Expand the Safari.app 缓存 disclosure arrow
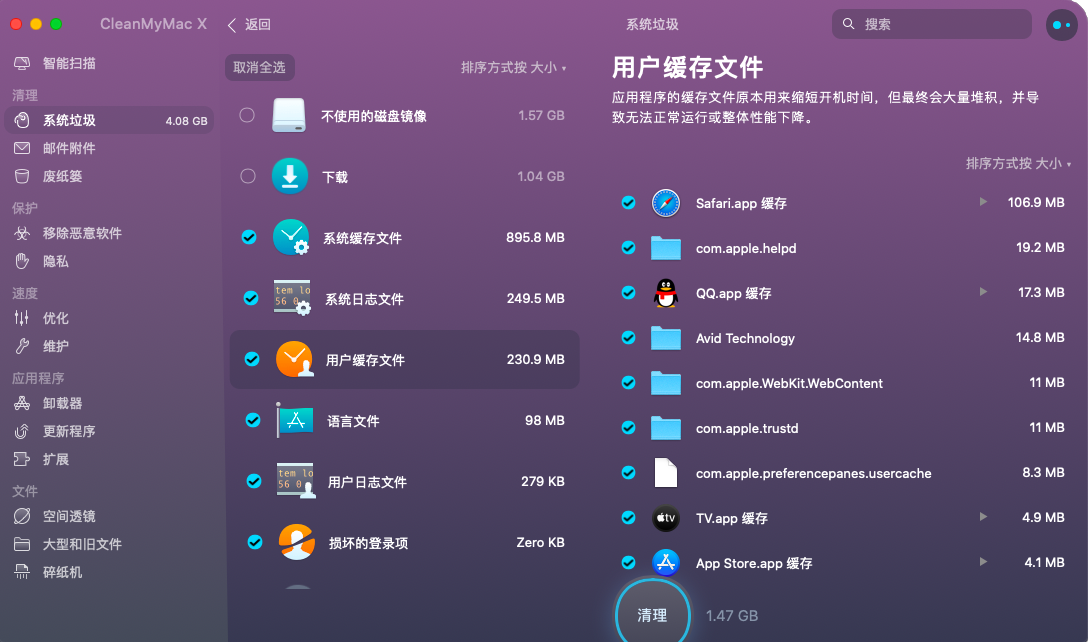 (x=983, y=202)
